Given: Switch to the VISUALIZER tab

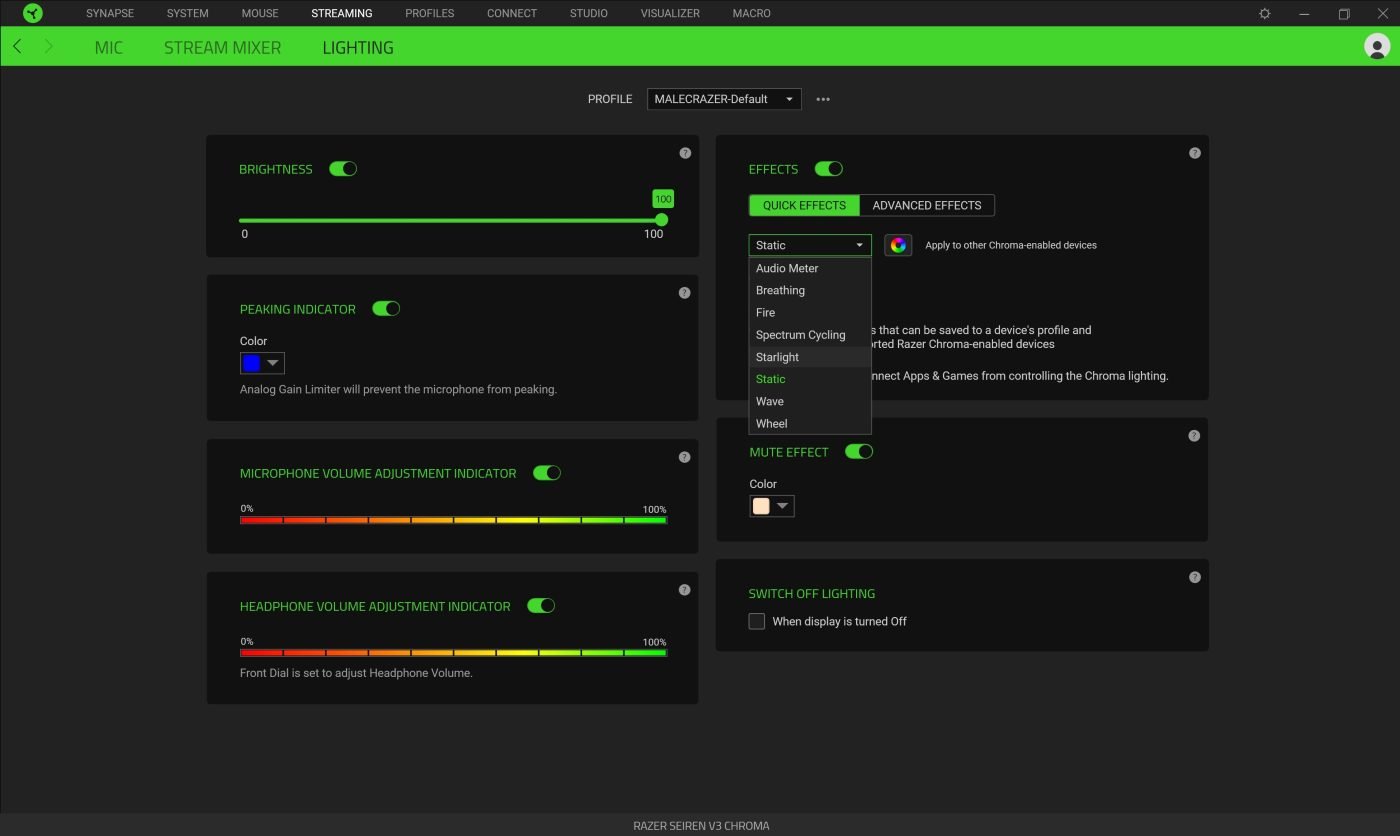Looking at the screenshot, I should (670, 13).
